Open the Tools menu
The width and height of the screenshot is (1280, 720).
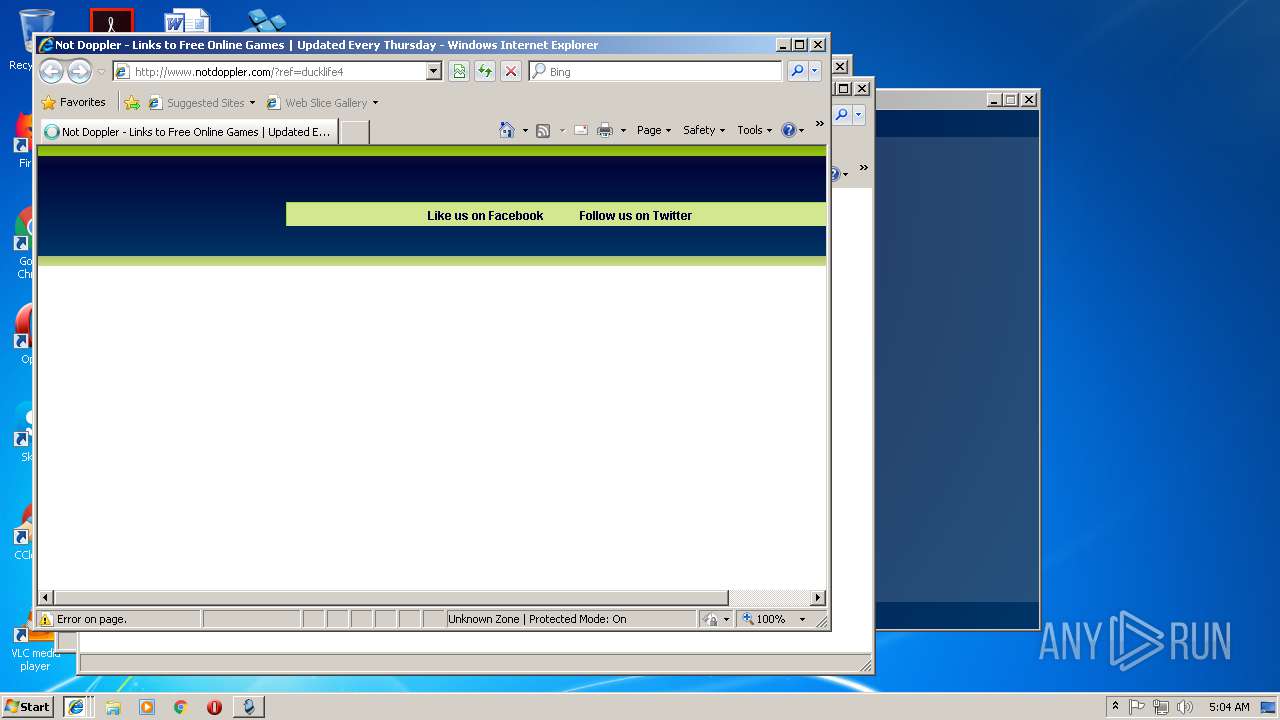click(x=755, y=130)
